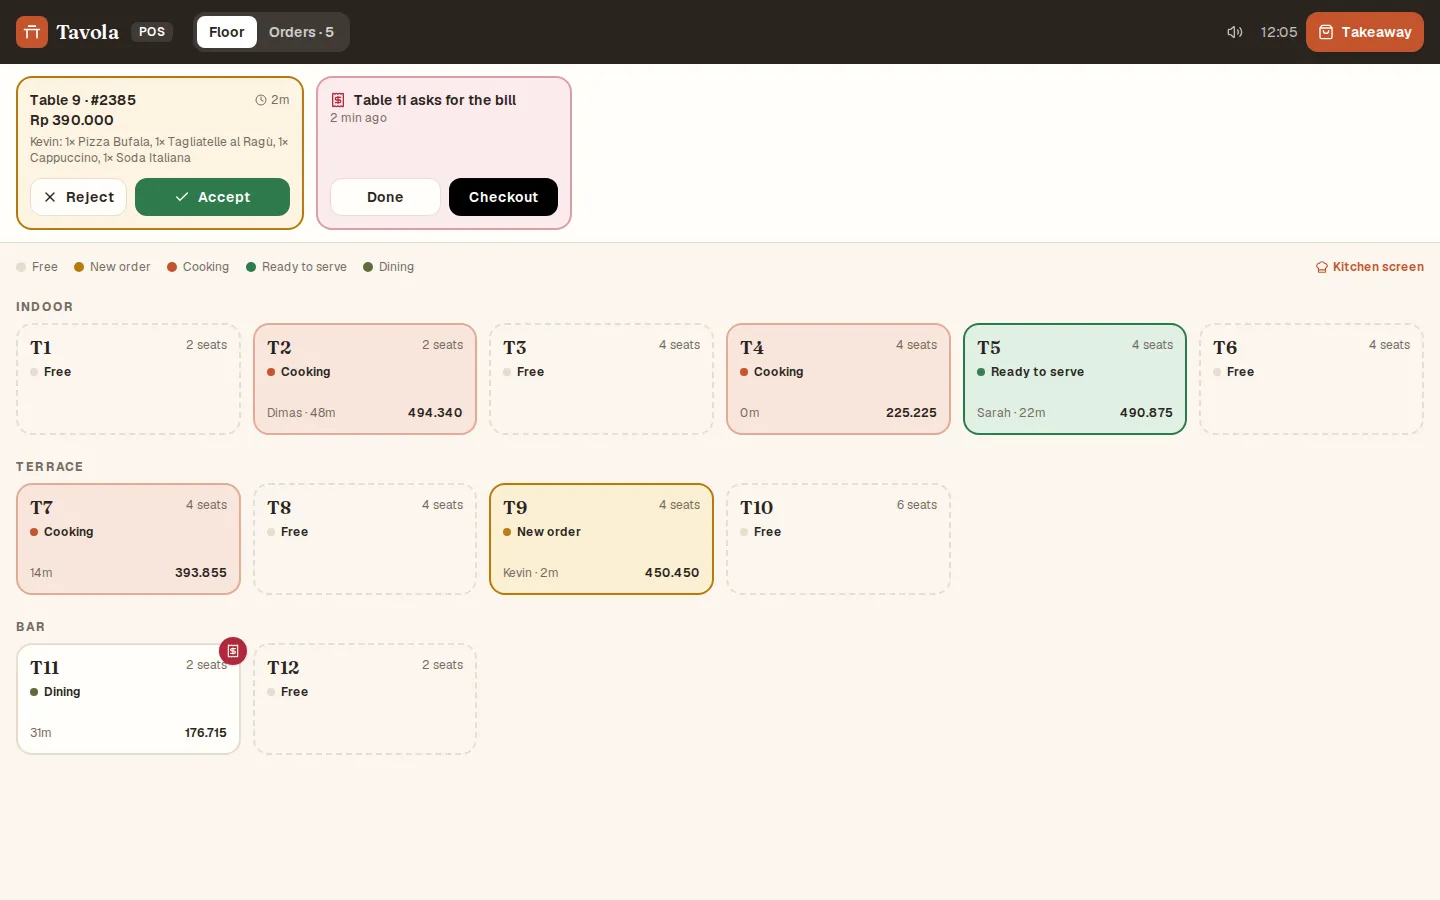Click the 'Sarah · 22m' text on T5
Viewport: 1440px width, 900px height.
pos(1011,413)
